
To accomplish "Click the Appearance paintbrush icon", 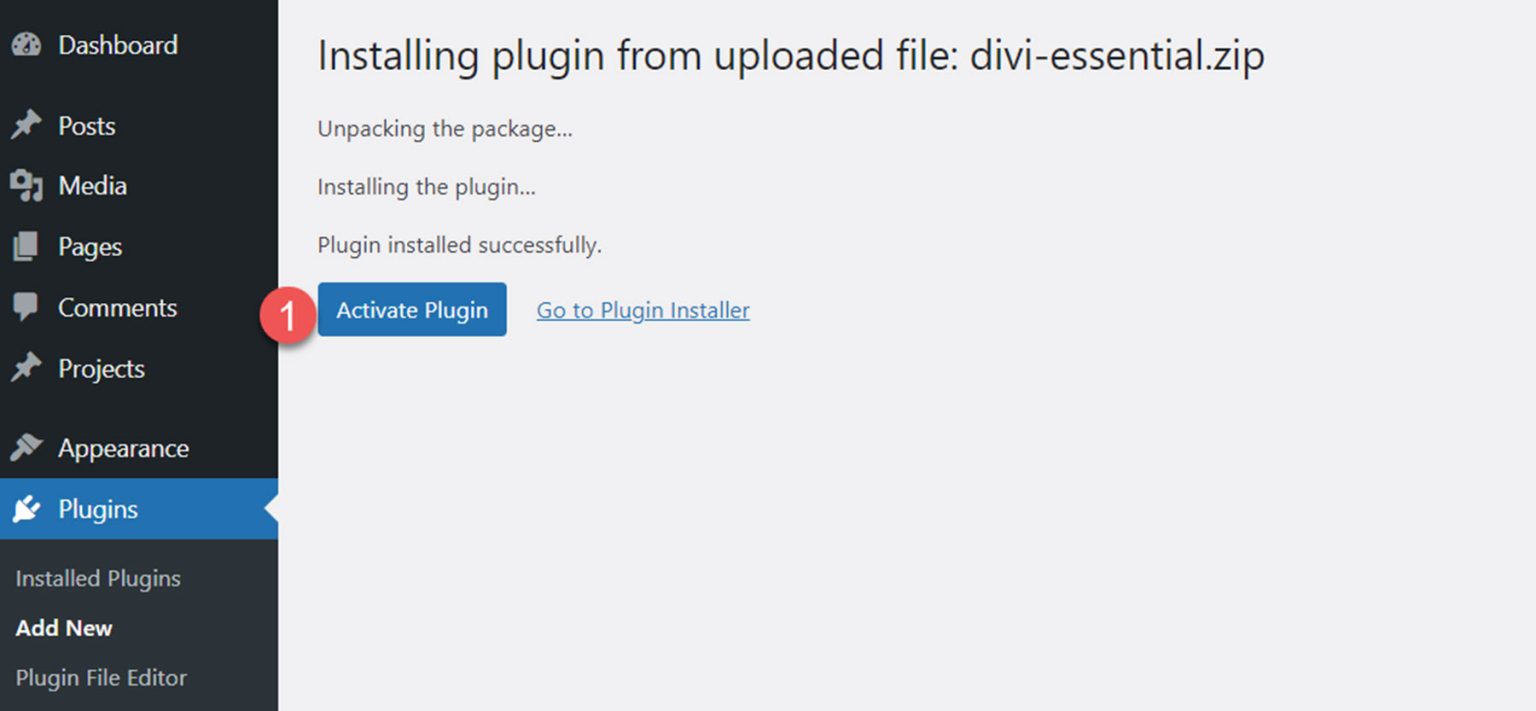I will point(26,447).
